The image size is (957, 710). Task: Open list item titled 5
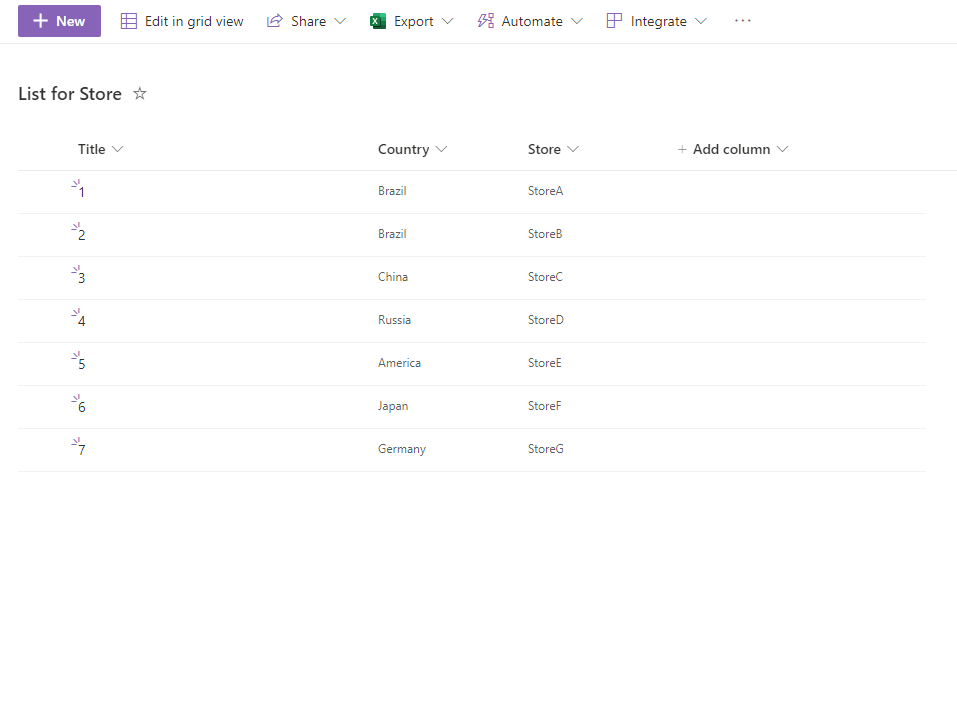tap(82, 364)
